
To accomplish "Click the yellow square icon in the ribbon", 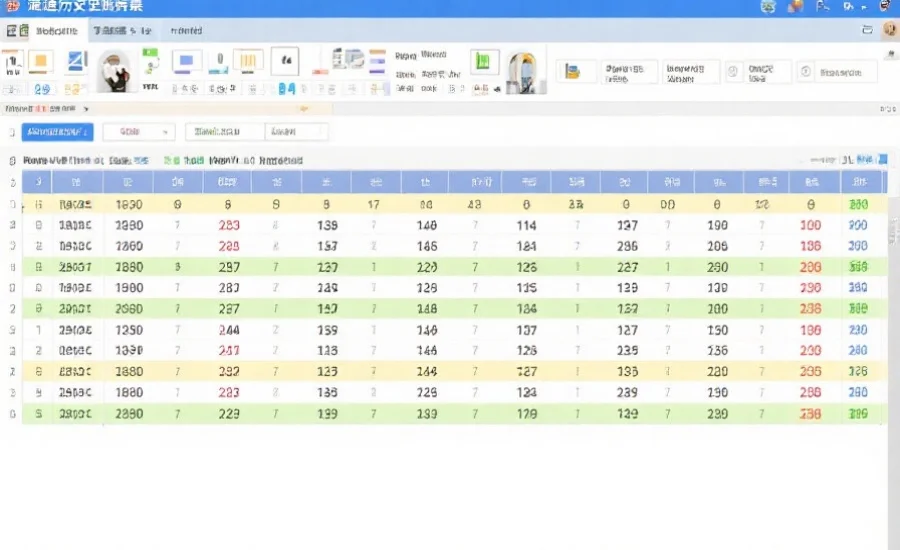I will 40,64.
